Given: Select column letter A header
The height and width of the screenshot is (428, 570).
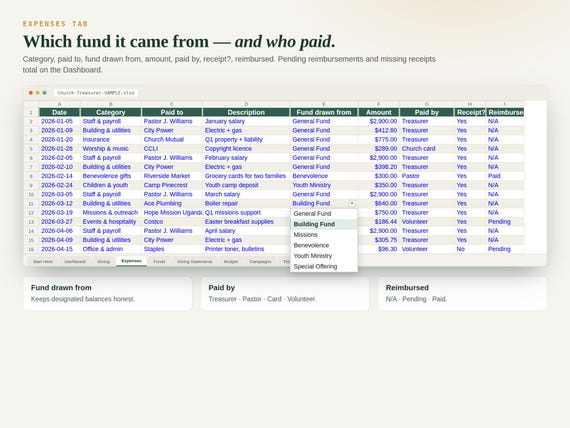Looking at the screenshot, I should click(59, 104).
